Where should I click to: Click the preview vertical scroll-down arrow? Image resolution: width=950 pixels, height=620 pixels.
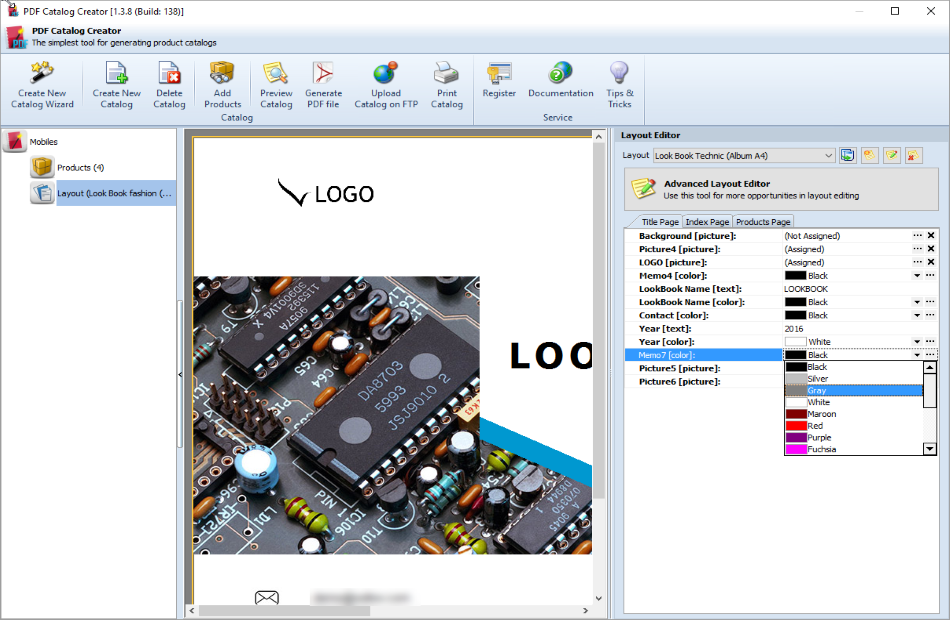click(x=599, y=599)
